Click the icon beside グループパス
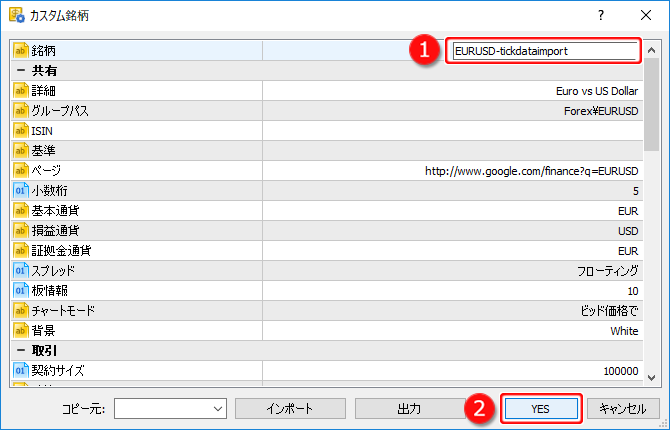This screenshot has height=430, width=670. click(21, 110)
